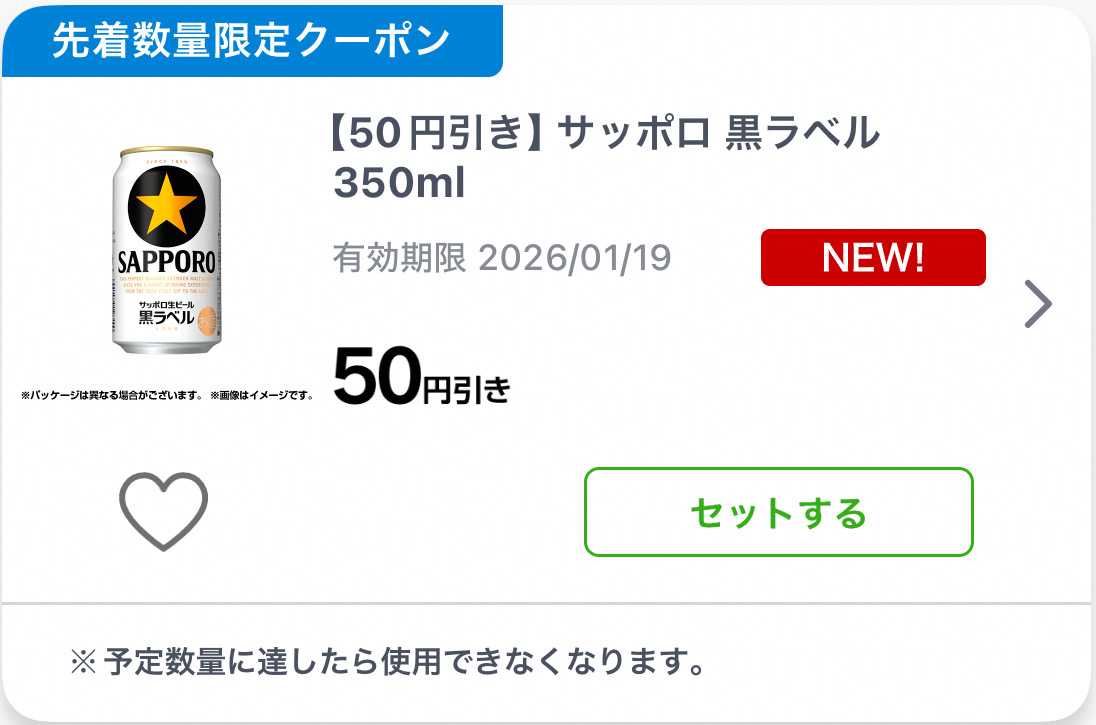
Task: Click the SAPPORO wordmark on the can
Action: coord(166,262)
